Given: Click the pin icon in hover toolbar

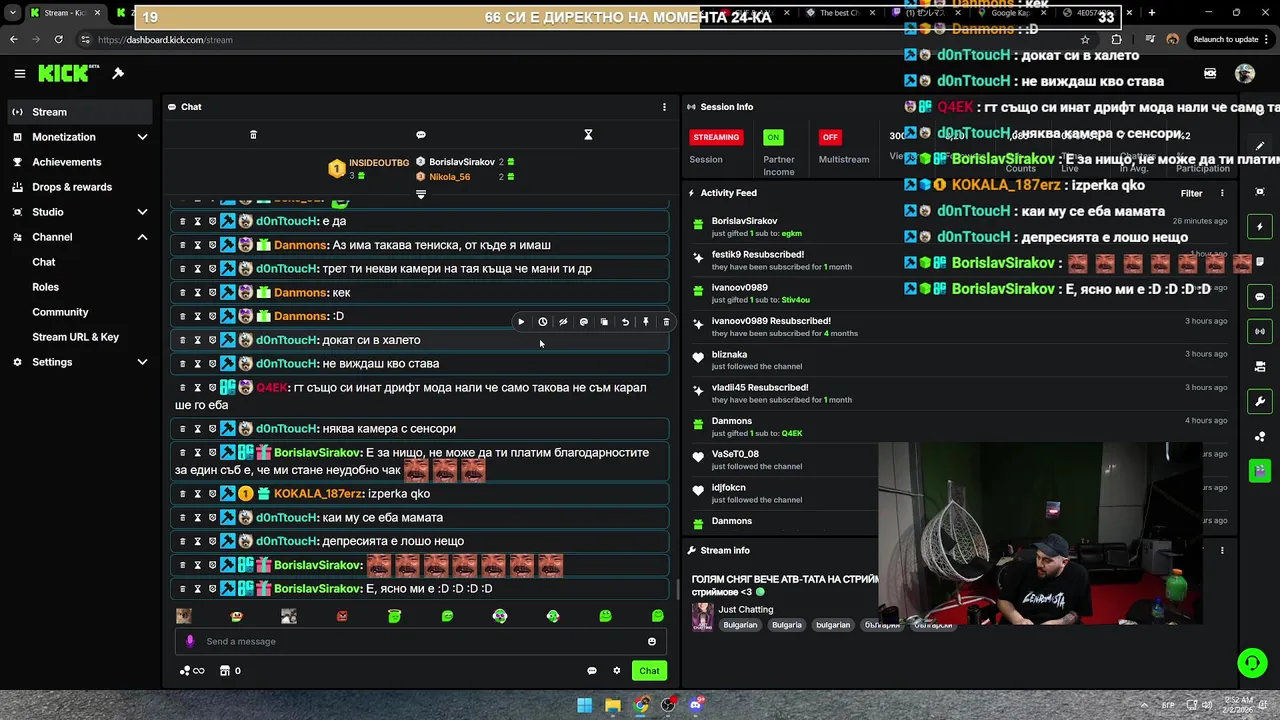Looking at the screenshot, I should [646, 322].
